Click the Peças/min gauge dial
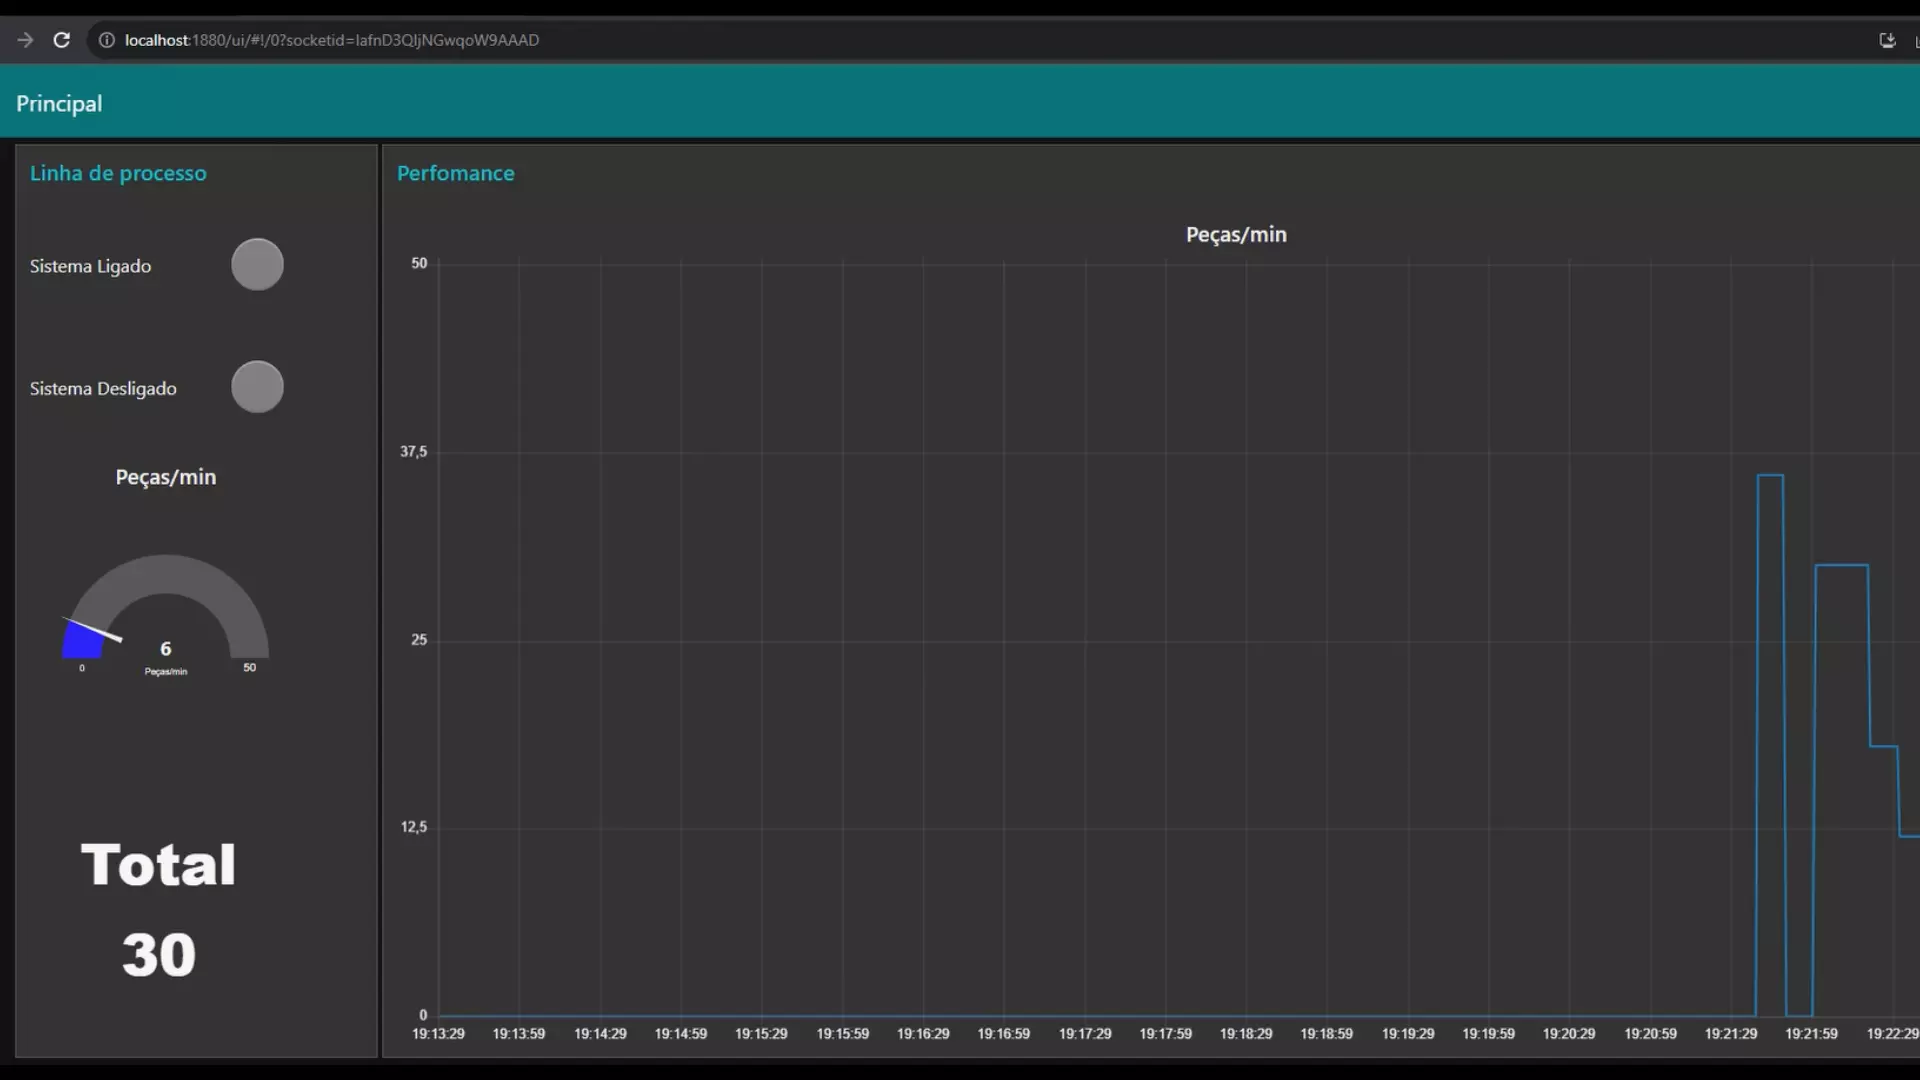This screenshot has height=1080, width=1920. pyautogui.click(x=166, y=605)
